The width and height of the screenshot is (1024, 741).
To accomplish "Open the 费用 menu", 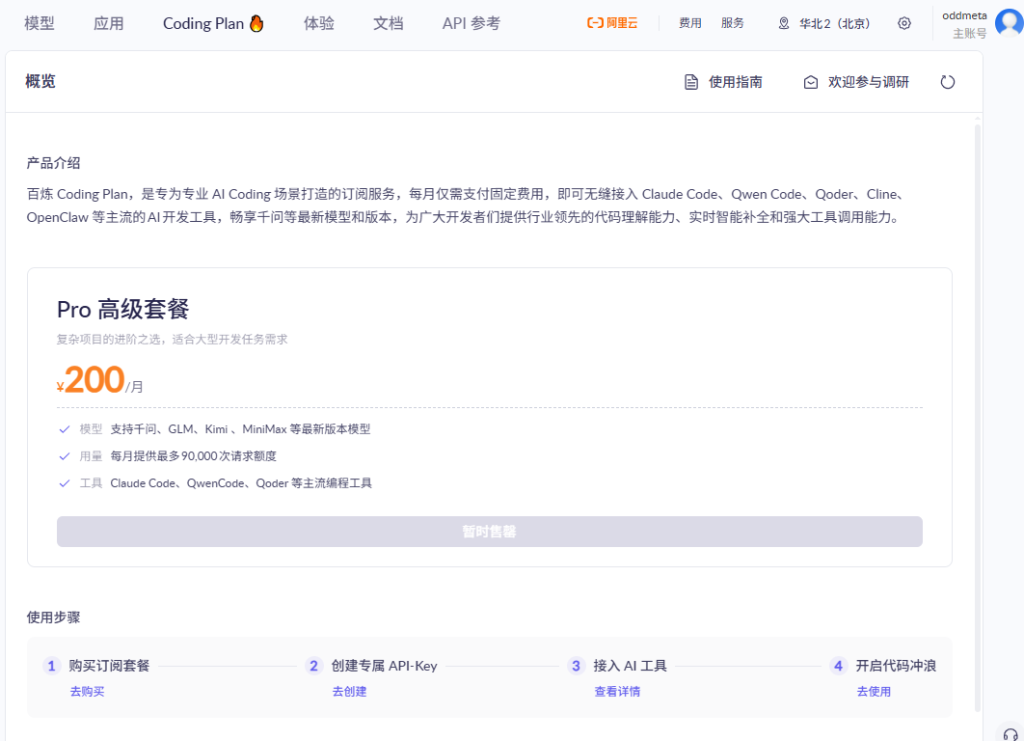I will [690, 23].
